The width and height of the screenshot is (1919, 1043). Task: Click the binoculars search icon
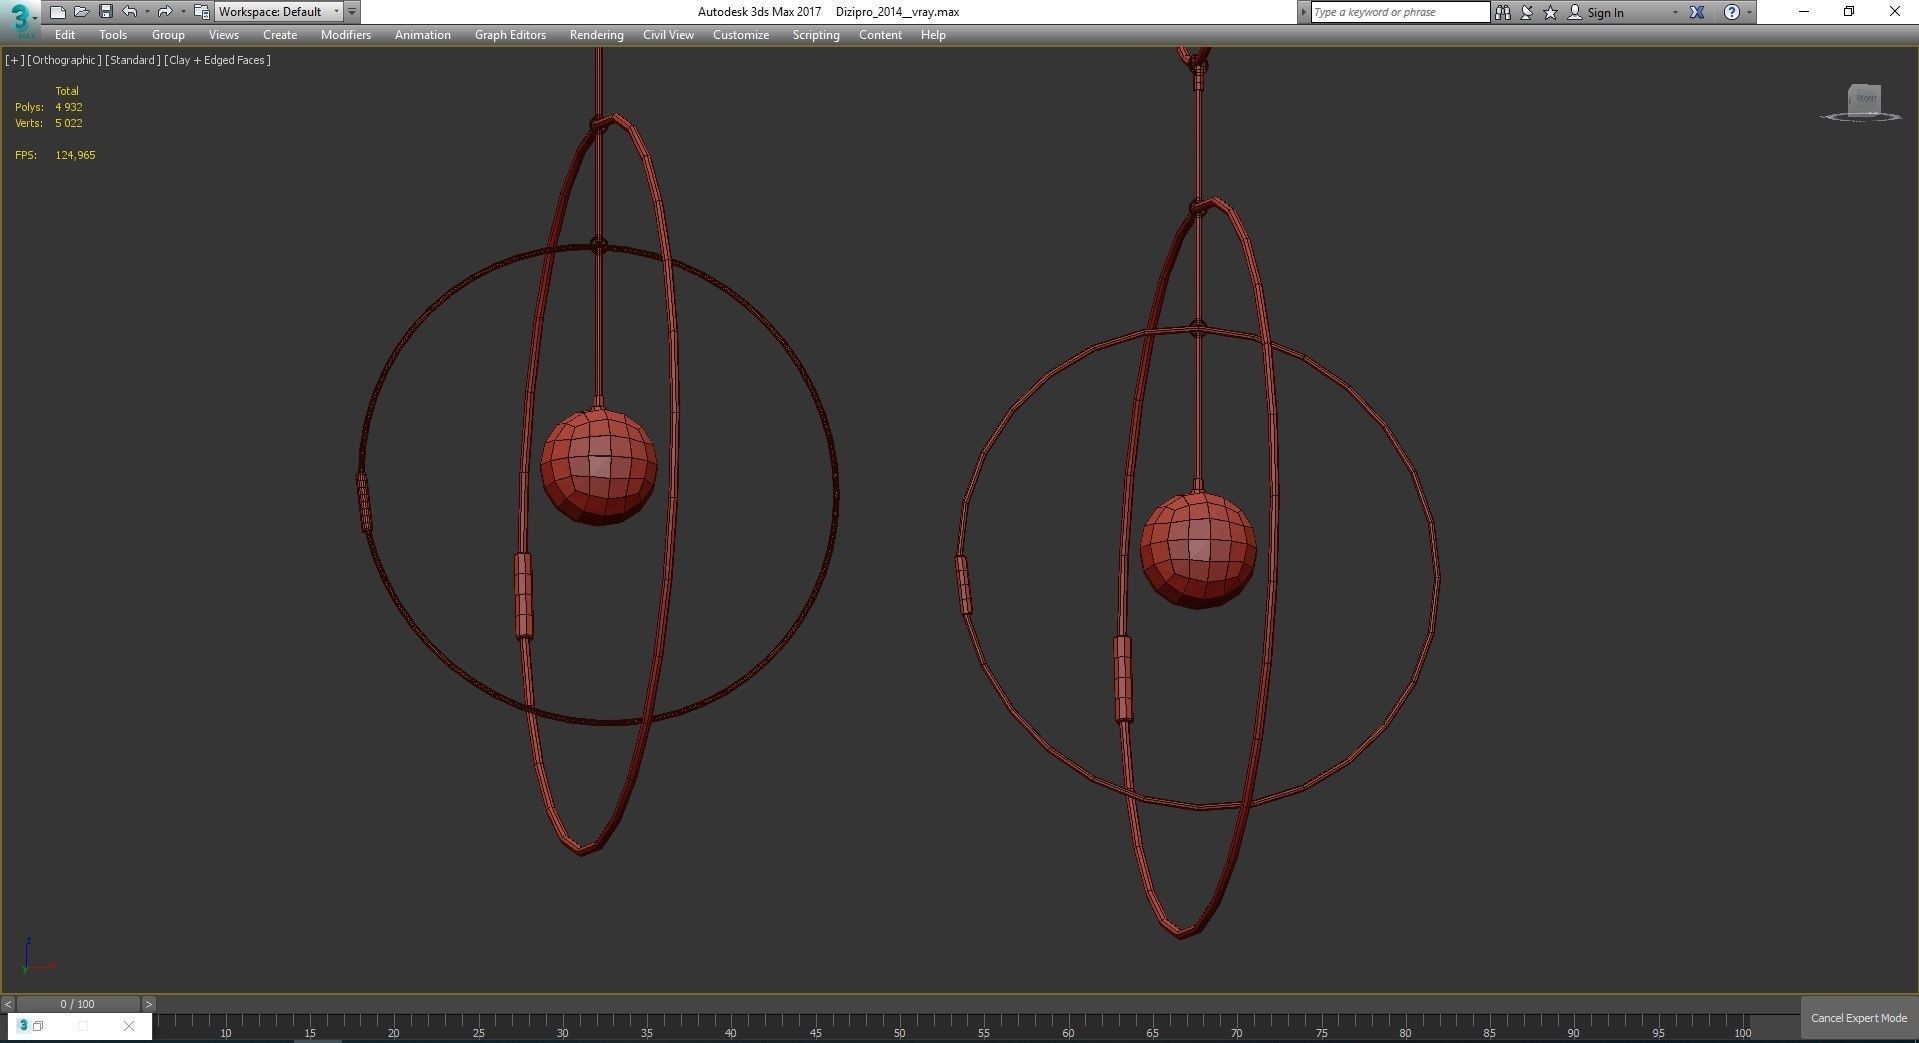tap(1502, 12)
